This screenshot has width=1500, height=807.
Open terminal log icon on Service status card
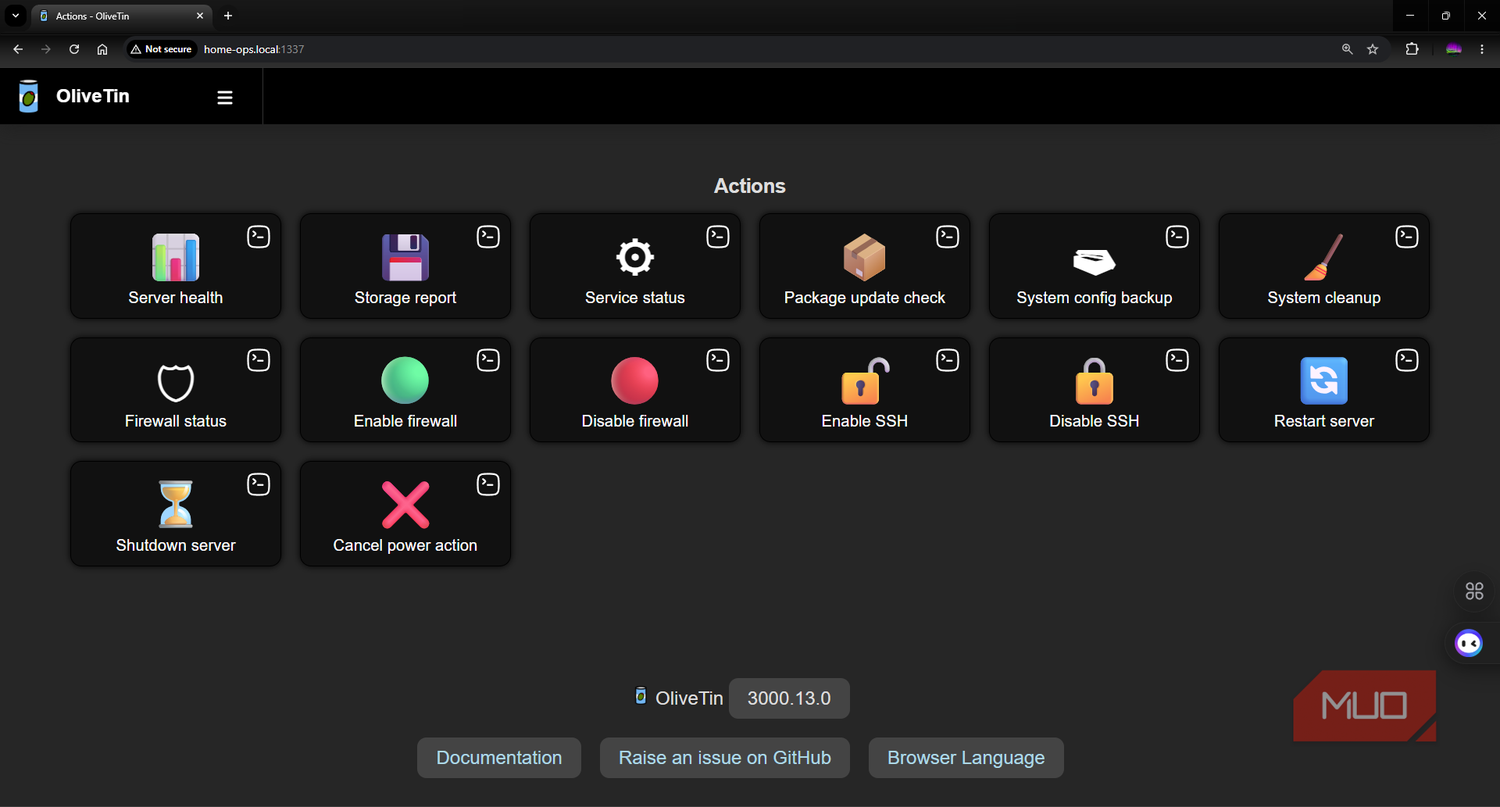tap(718, 236)
